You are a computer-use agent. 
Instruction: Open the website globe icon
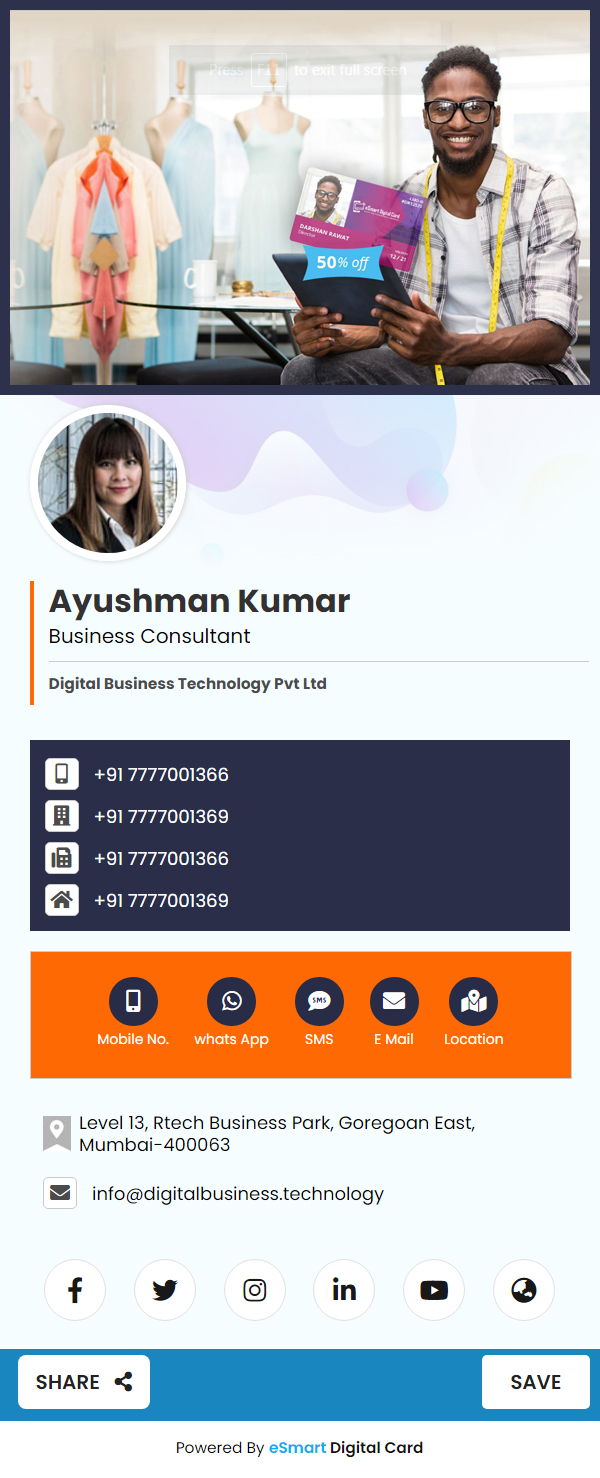pos(524,1290)
